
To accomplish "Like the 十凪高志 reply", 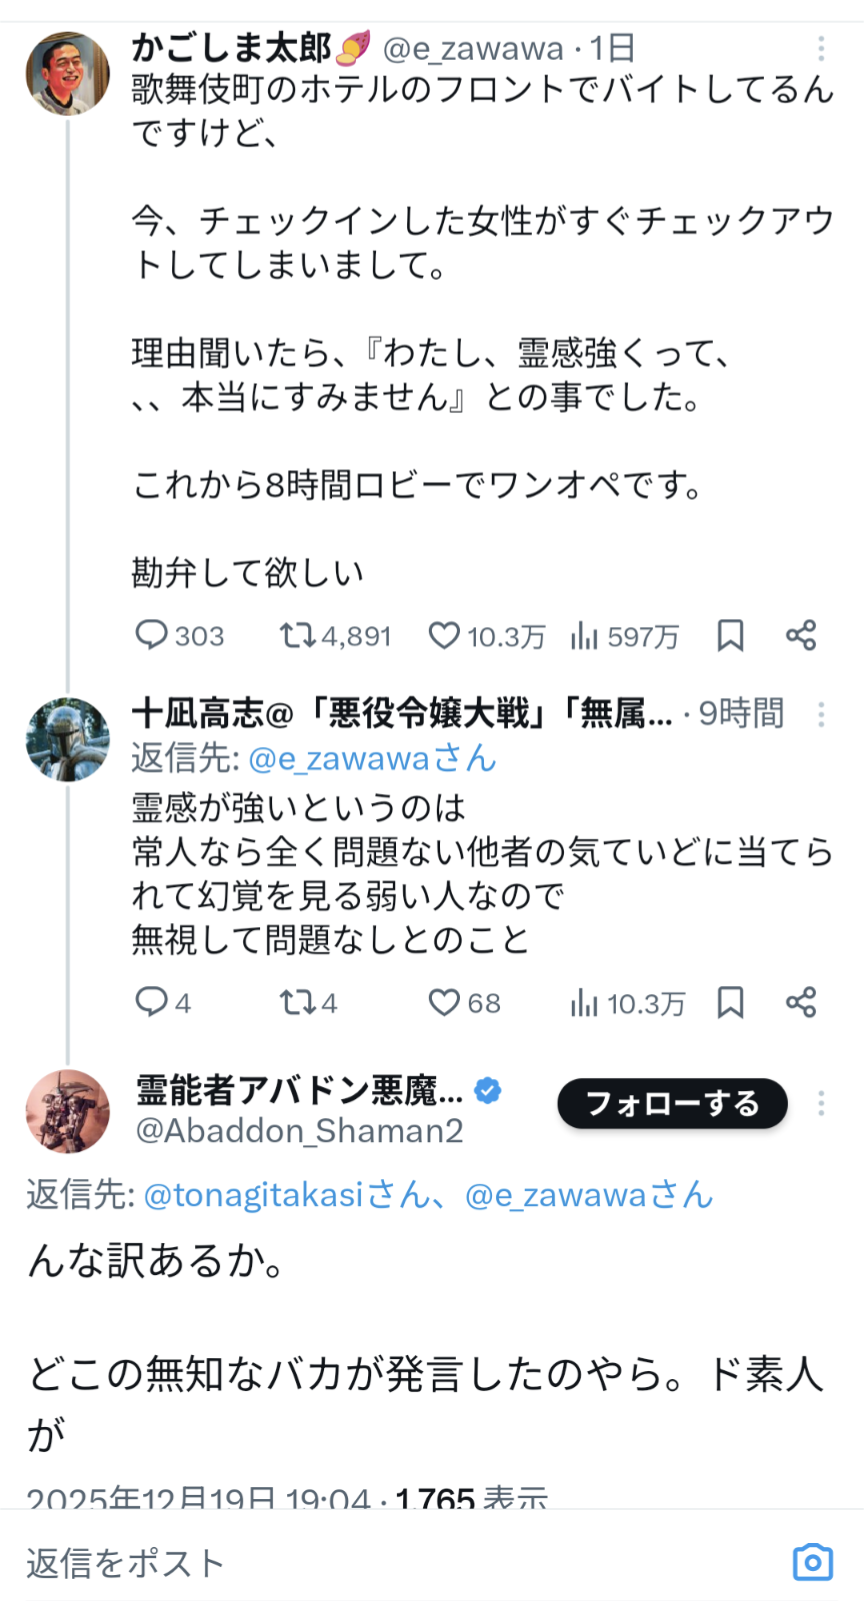I will (x=444, y=1002).
